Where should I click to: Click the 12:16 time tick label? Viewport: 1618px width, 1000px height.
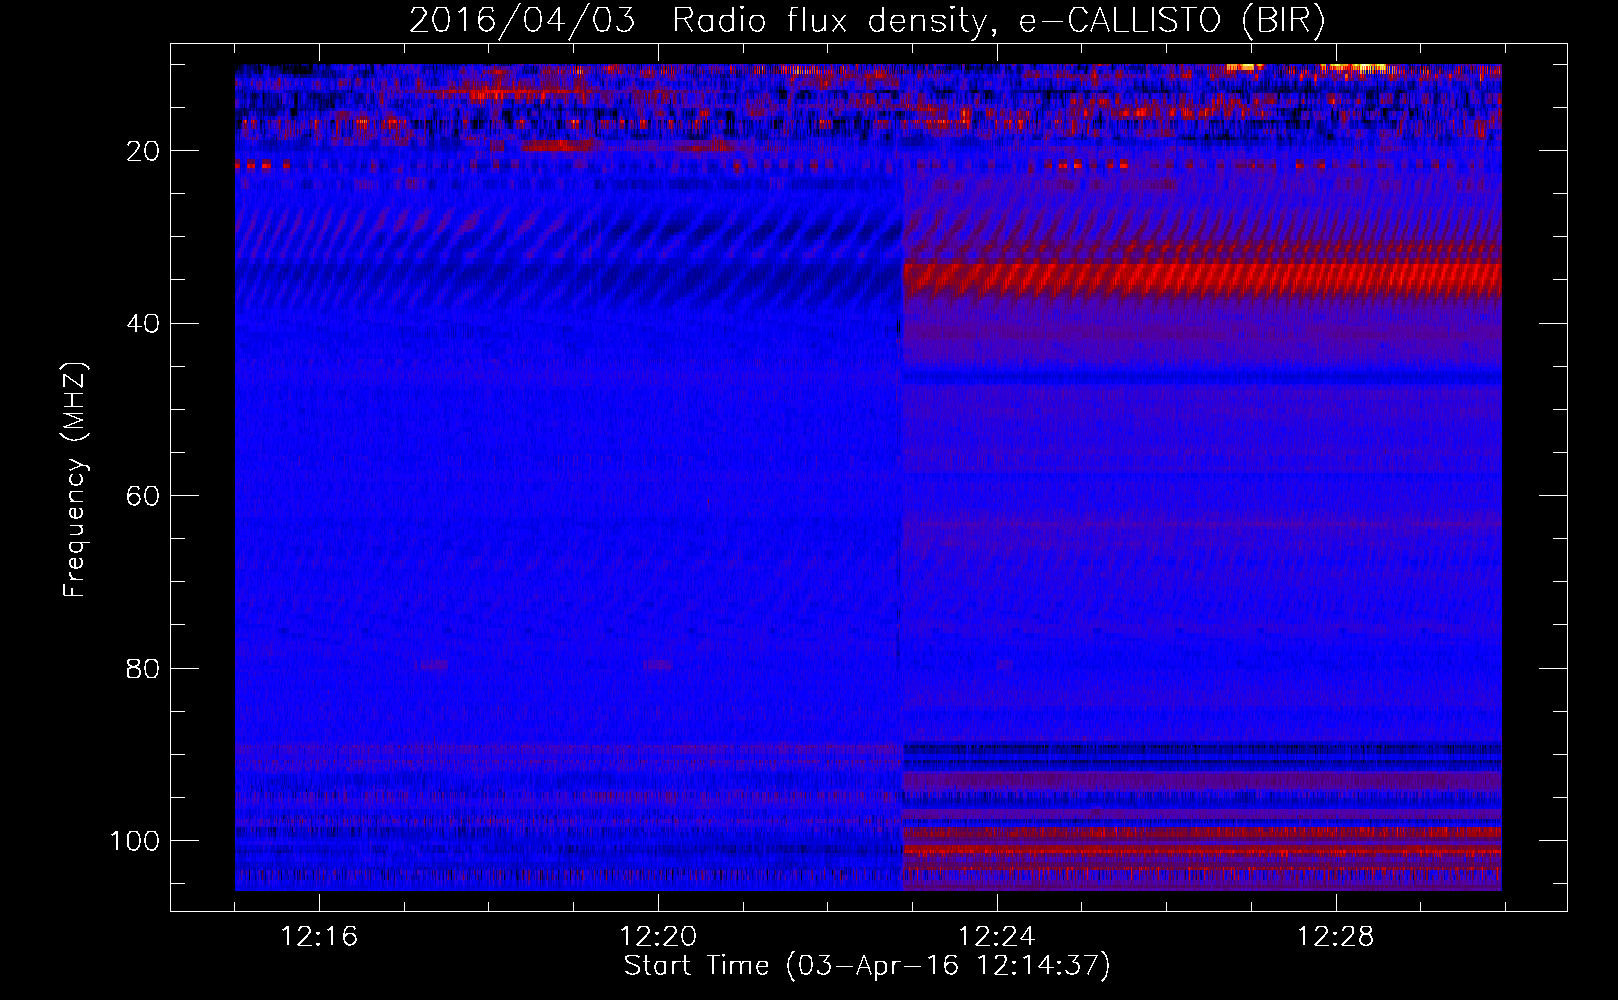click(319, 937)
